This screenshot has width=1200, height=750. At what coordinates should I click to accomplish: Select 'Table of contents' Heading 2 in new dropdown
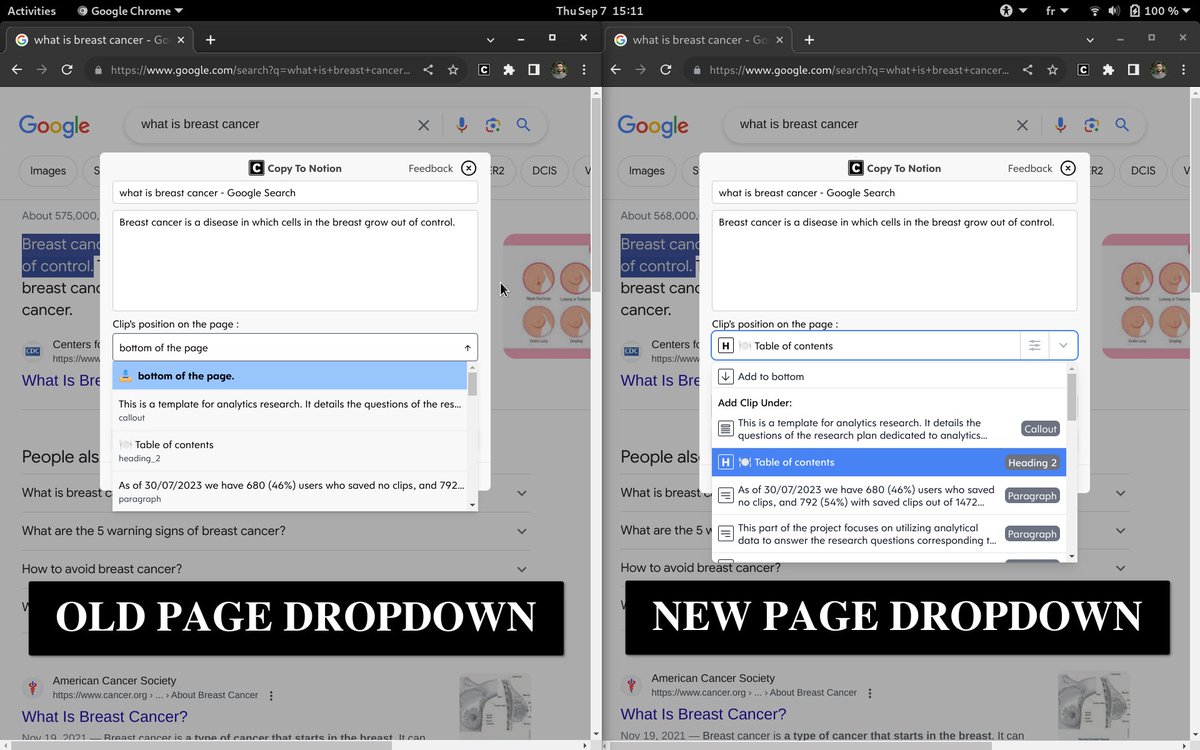pos(888,462)
